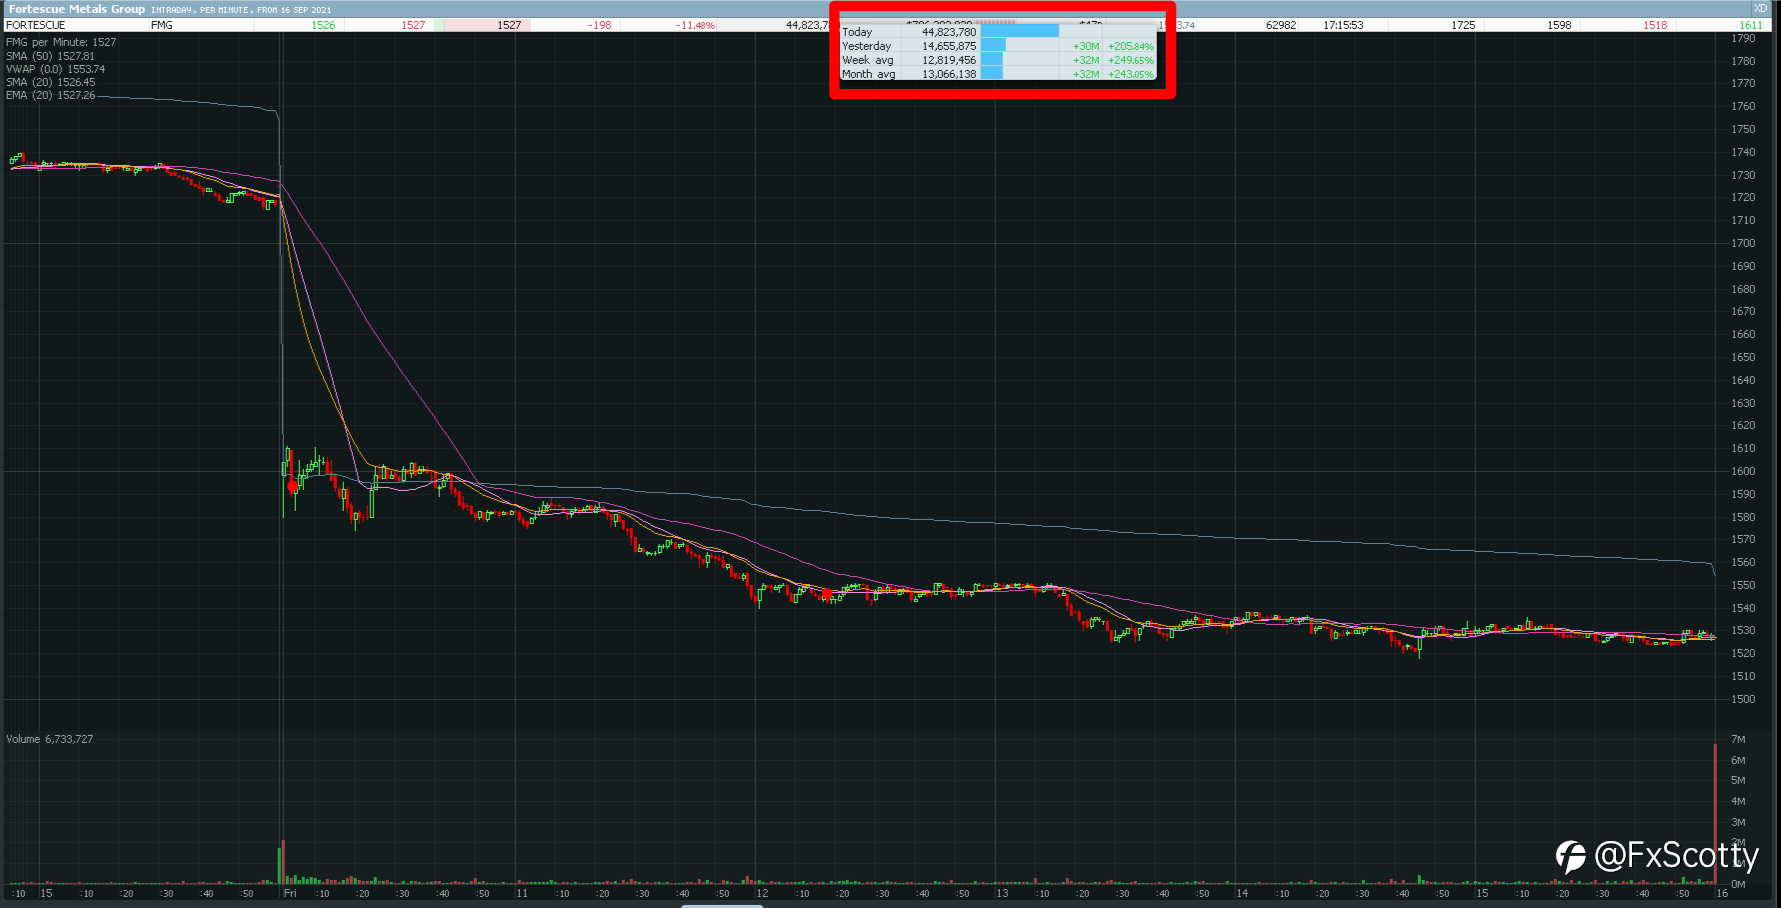Viewport: 1781px width, 908px height.
Task: Click the Today blue volume bar in popup
Action: (1019, 32)
